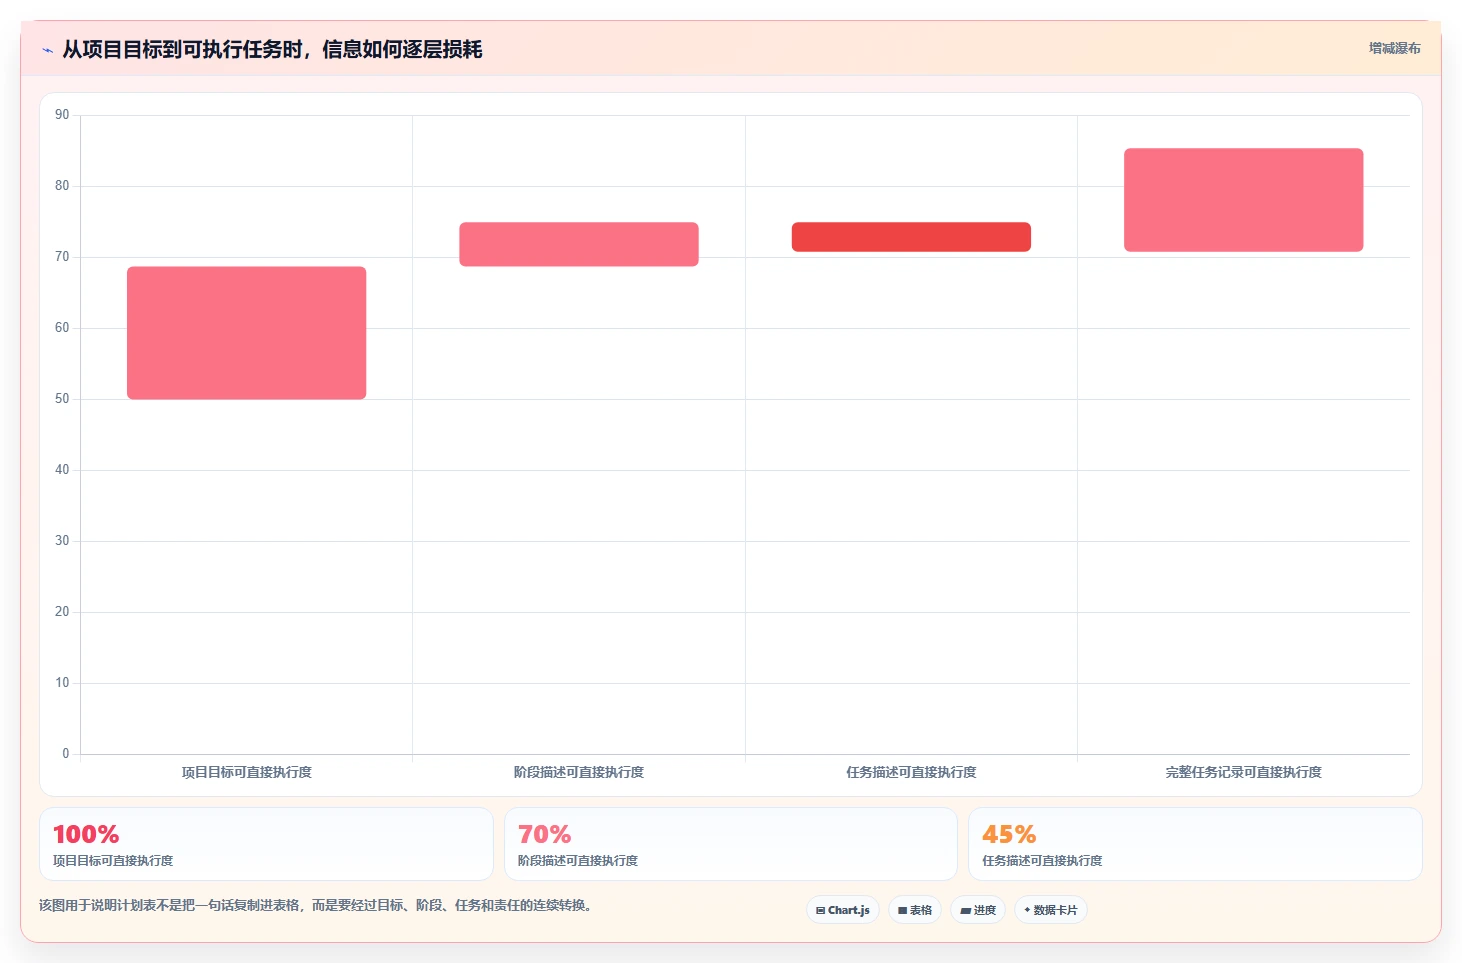Click x-axis label 任务描述可直接执行度
This screenshot has width=1462, height=963.
pyautogui.click(x=911, y=772)
